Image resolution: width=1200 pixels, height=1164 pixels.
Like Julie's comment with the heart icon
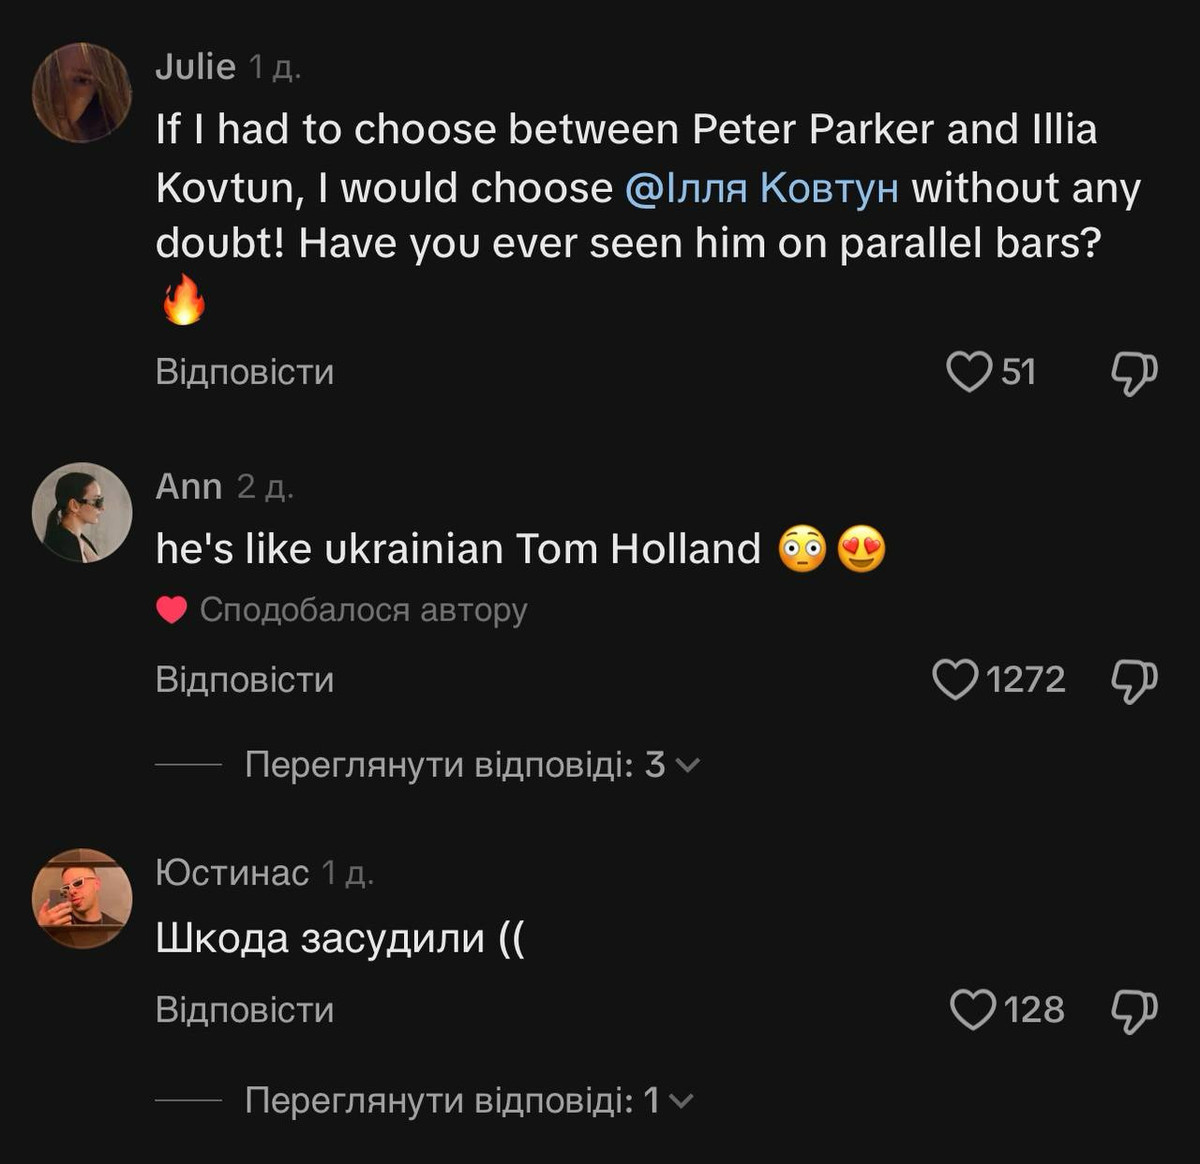pyautogui.click(x=968, y=372)
